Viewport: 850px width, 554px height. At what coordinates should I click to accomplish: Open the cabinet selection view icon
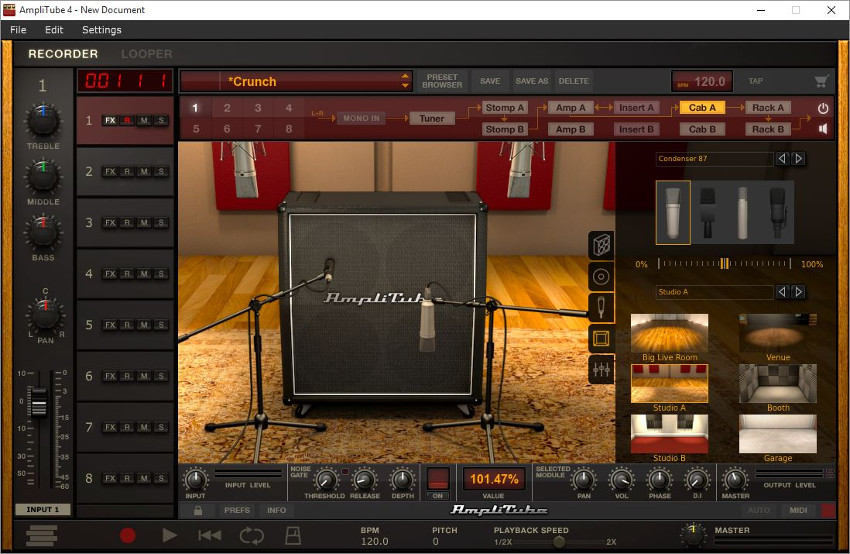coord(601,246)
